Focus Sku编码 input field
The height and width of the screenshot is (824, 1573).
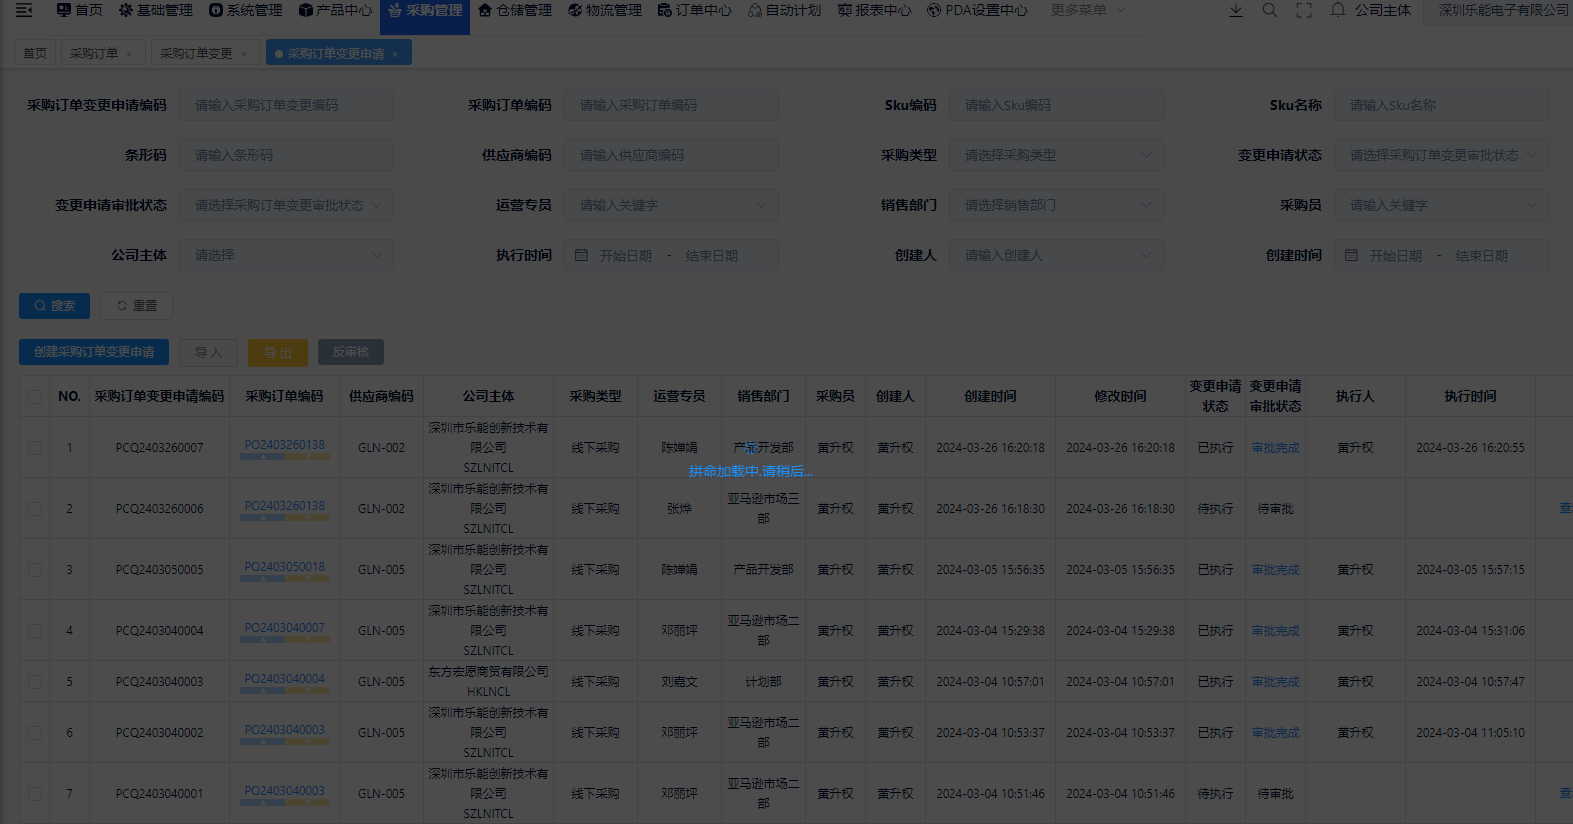(1056, 106)
